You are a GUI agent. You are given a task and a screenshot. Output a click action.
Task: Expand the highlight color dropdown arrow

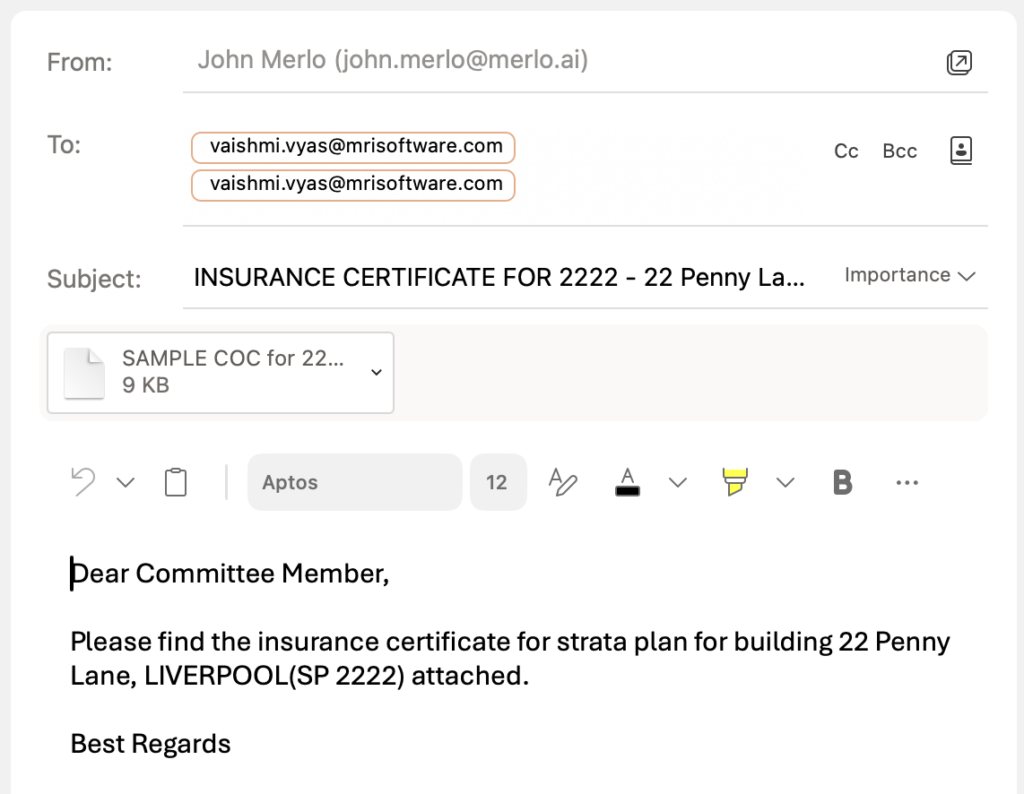tap(785, 483)
